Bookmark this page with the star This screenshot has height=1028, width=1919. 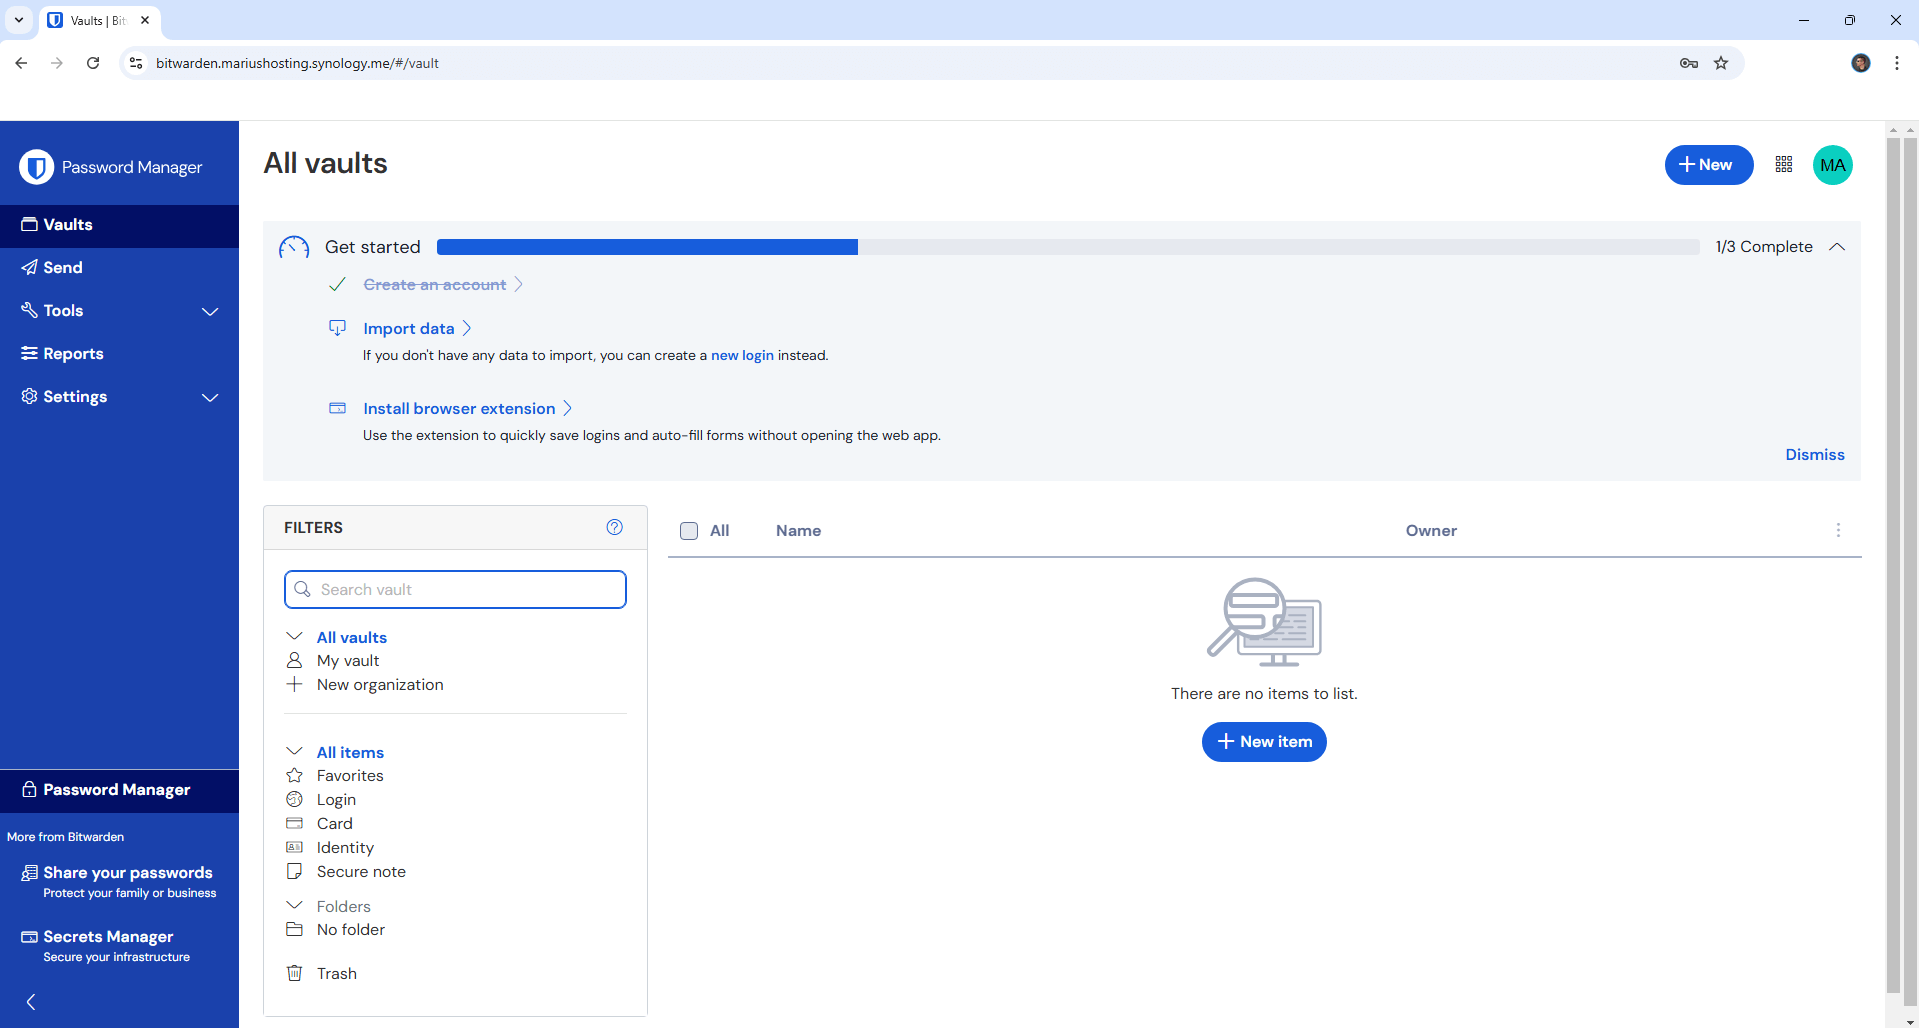[1721, 63]
